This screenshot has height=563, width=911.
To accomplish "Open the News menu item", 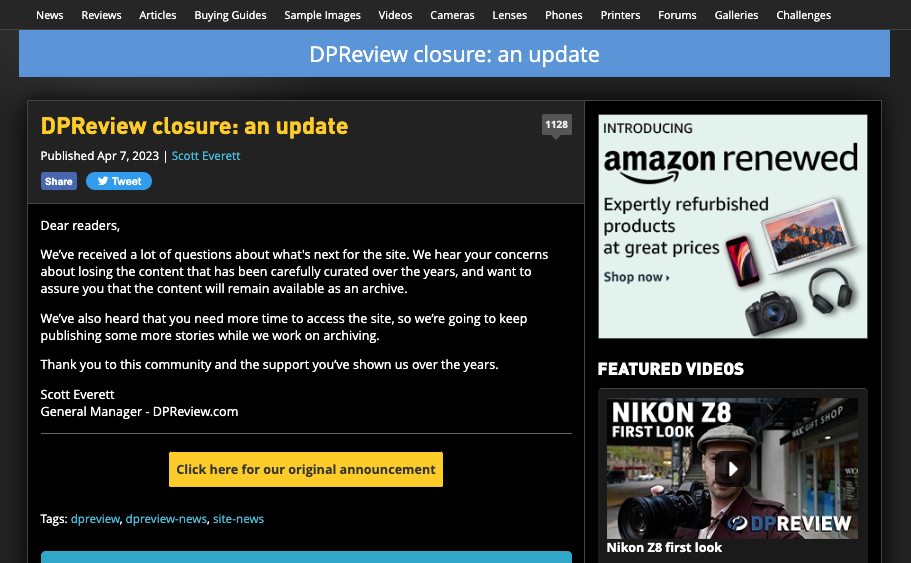I will (x=49, y=15).
